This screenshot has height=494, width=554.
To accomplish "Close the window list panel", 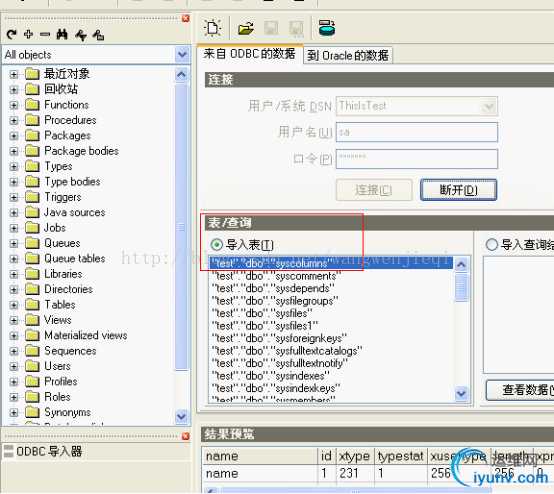I will tap(185, 436).
